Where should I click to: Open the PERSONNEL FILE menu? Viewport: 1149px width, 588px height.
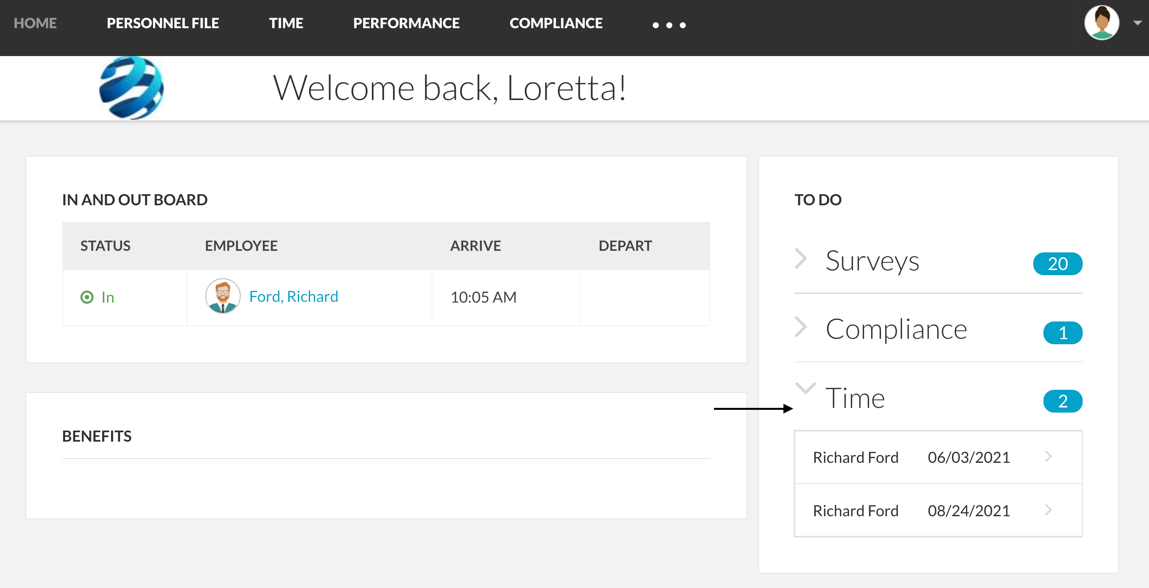pyautogui.click(x=163, y=23)
